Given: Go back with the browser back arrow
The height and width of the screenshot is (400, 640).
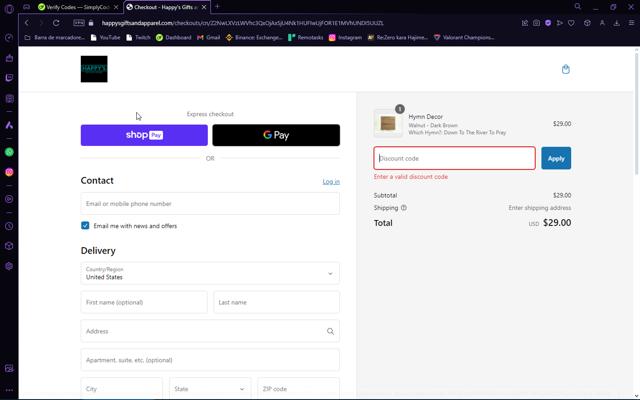Looking at the screenshot, I should point(27,23).
